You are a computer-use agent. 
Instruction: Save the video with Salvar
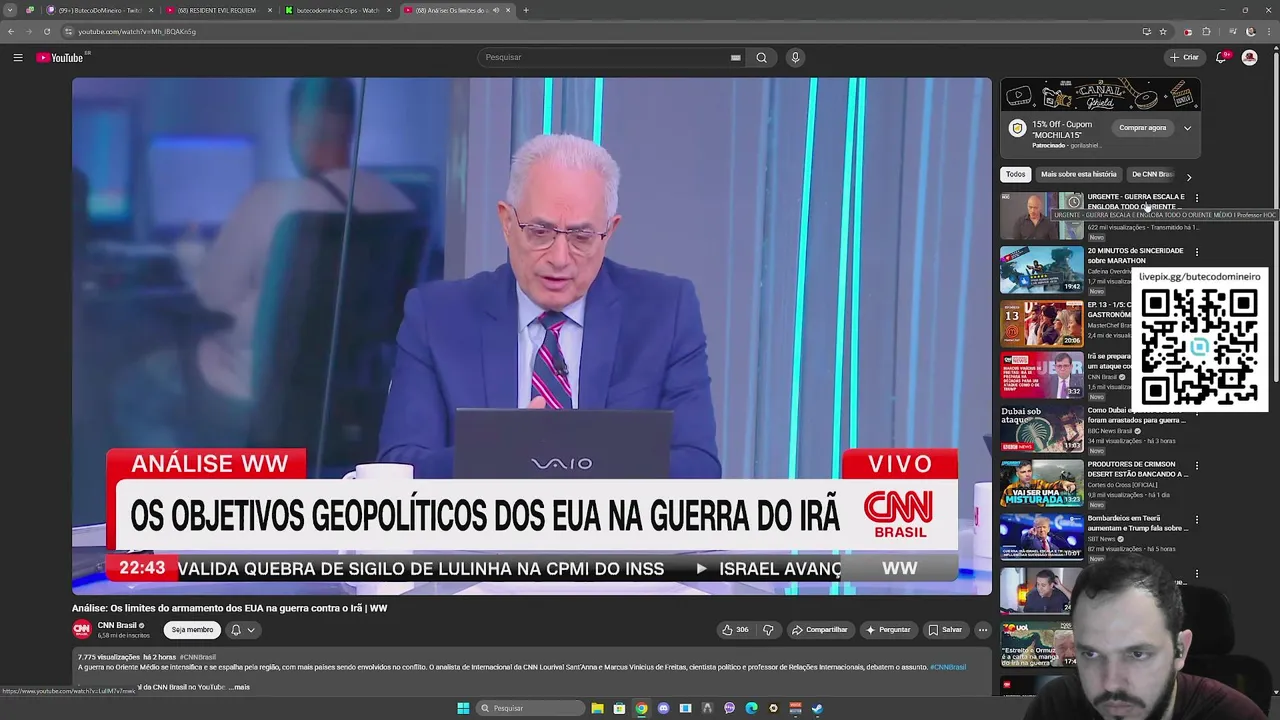point(945,630)
